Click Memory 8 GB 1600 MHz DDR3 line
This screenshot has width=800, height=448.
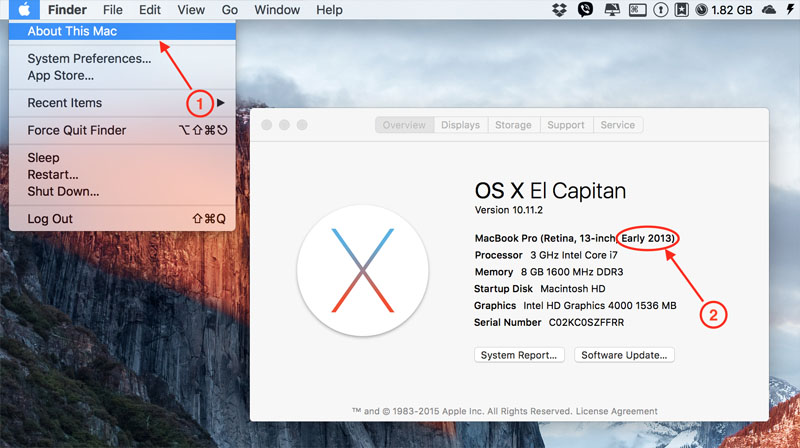point(549,272)
